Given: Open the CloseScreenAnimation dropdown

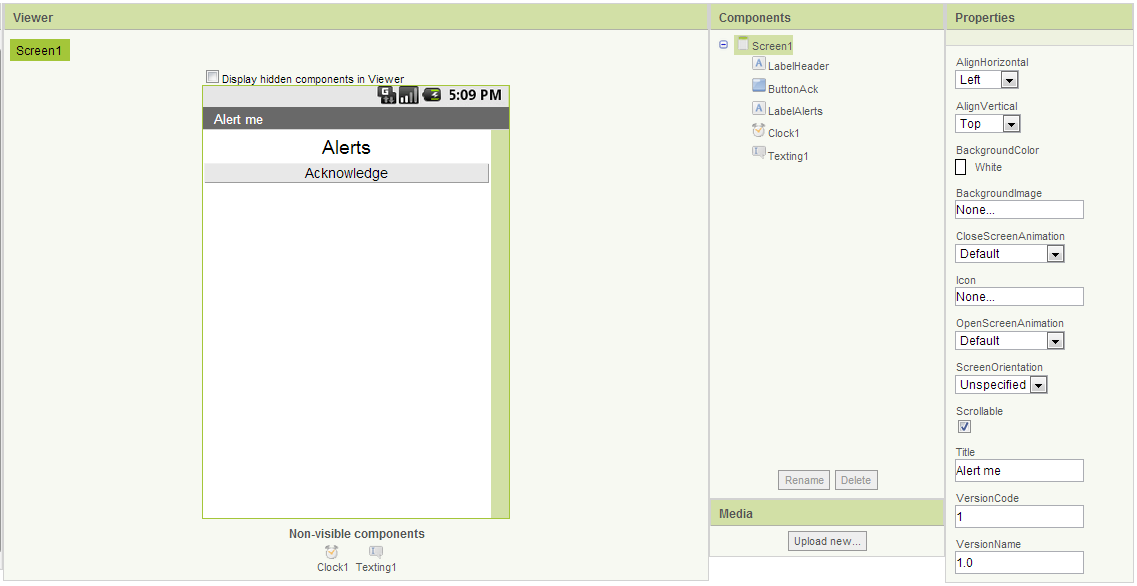Looking at the screenshot, I should click(x=1010, y=254).
